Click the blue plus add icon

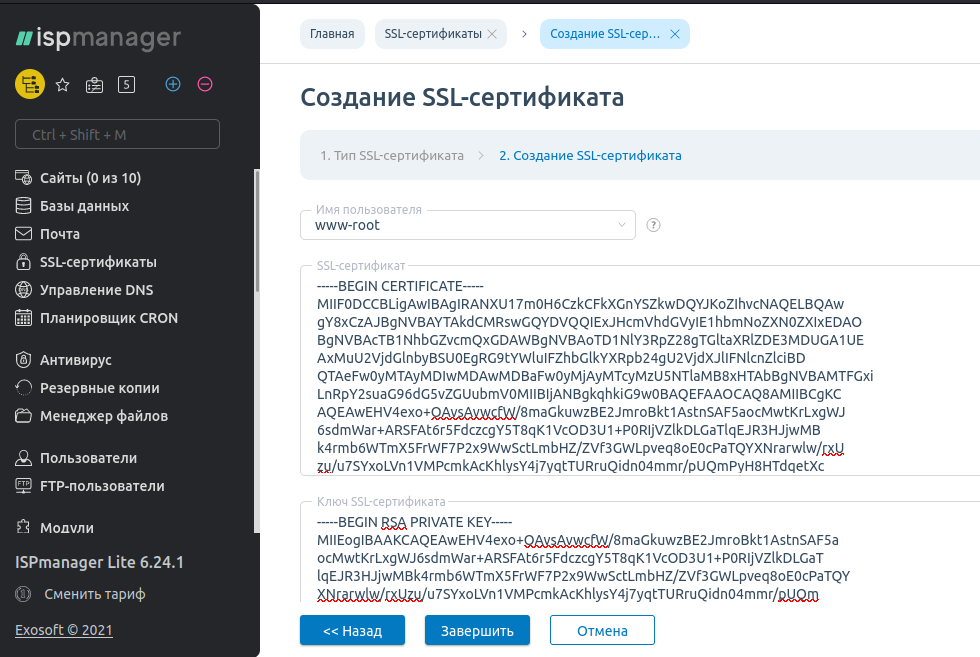click(172, 84)
